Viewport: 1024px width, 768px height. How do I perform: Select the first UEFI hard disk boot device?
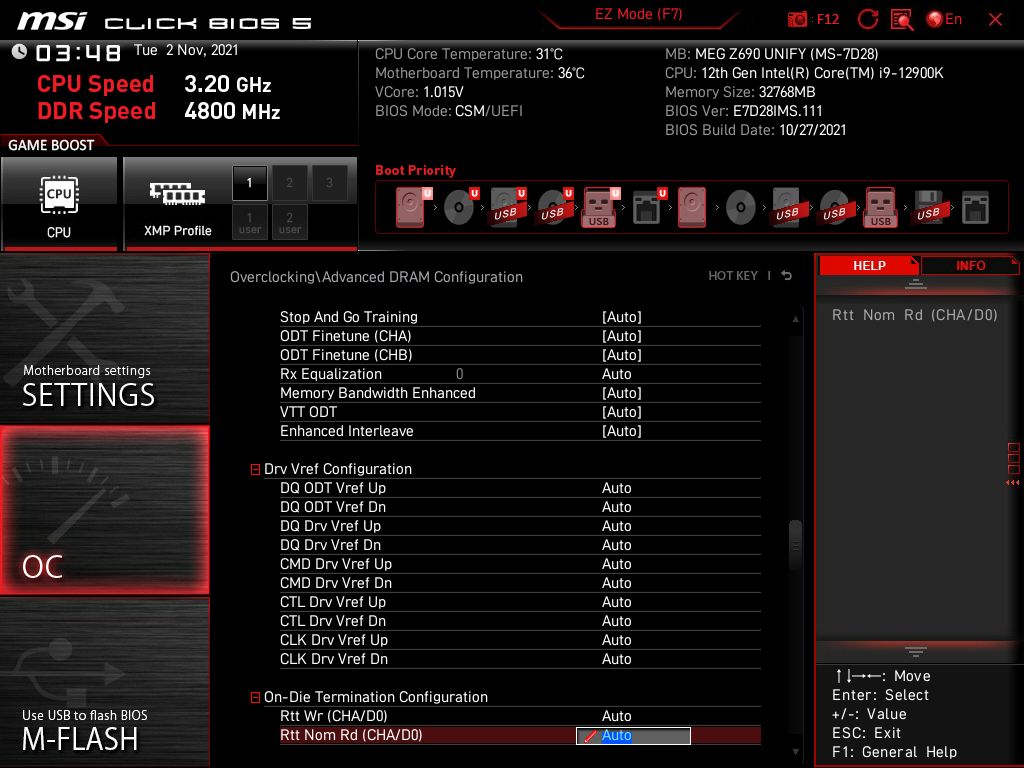point(413,207)
